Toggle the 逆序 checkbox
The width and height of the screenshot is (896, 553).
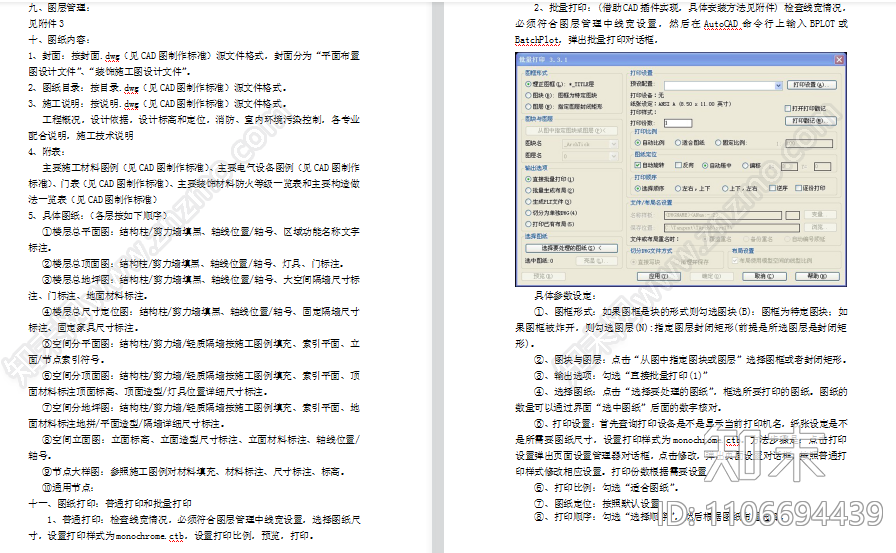click(x=773, y=189)
